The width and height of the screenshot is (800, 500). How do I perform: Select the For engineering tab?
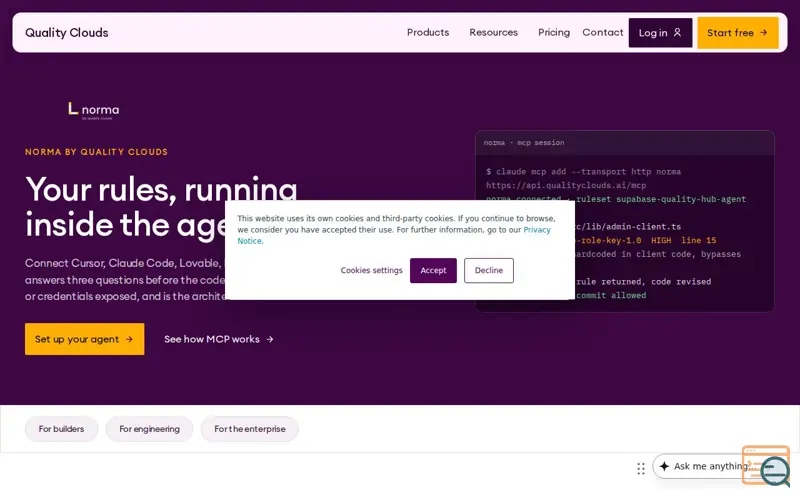tap(149, 429)
